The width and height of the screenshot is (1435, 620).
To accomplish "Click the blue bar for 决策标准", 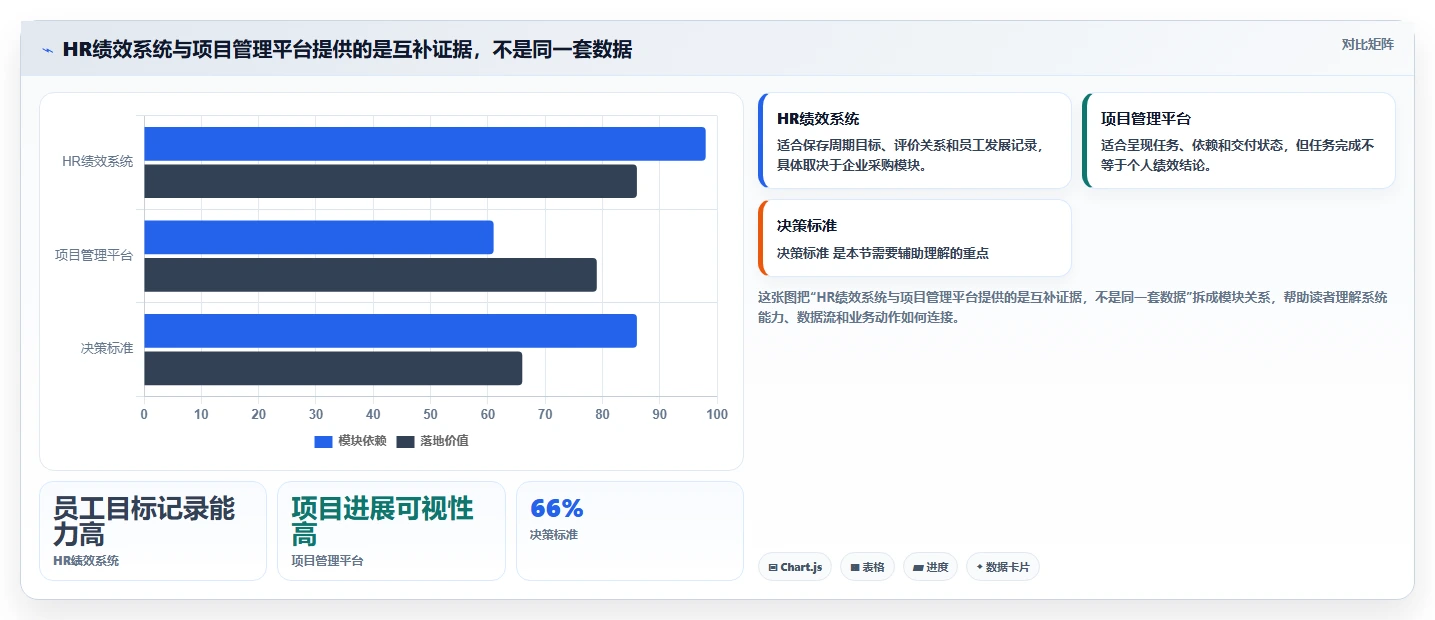I will point(390,331).
